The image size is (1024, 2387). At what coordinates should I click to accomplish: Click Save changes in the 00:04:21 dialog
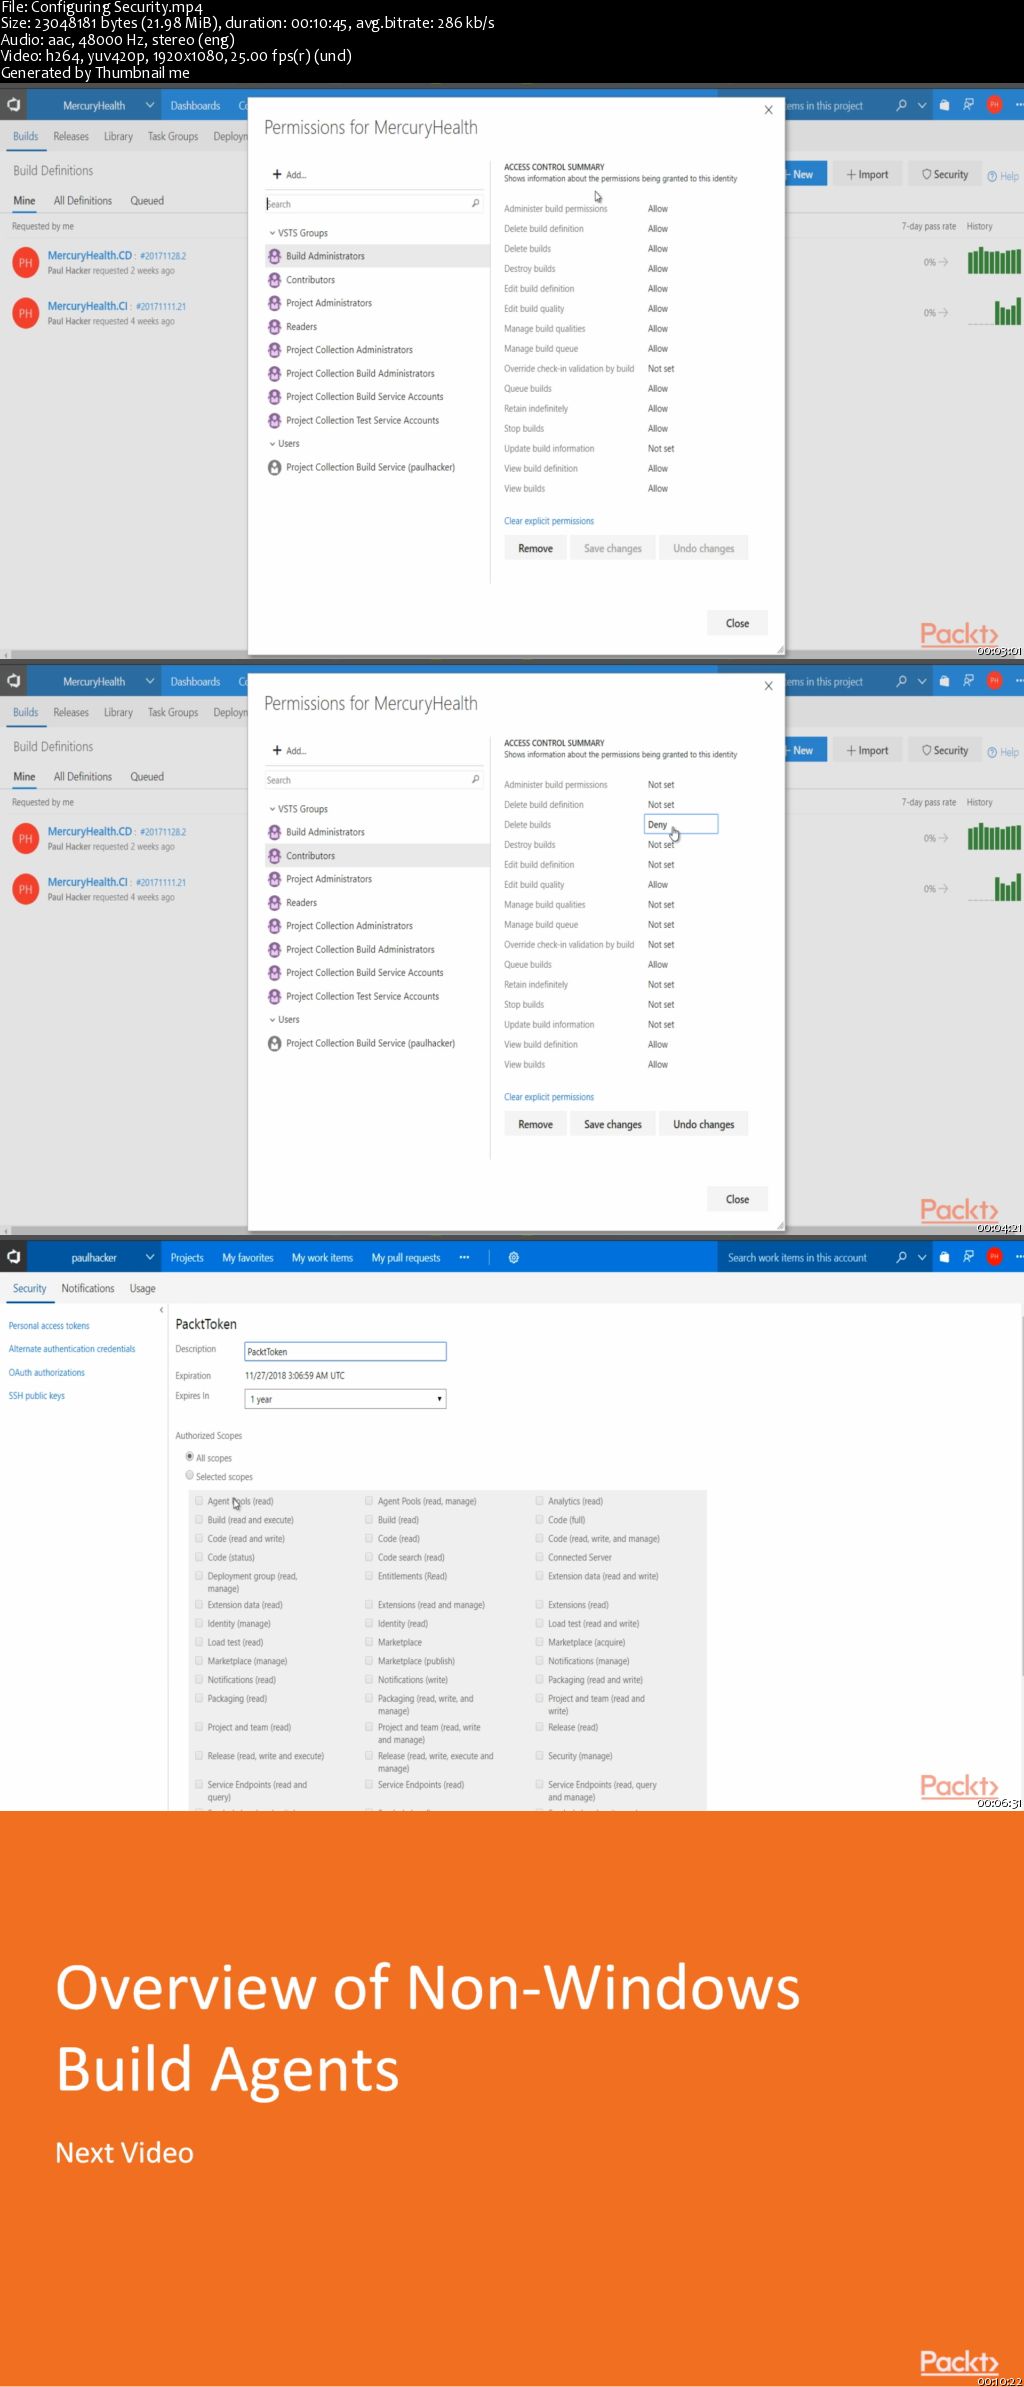(613, 1124)
